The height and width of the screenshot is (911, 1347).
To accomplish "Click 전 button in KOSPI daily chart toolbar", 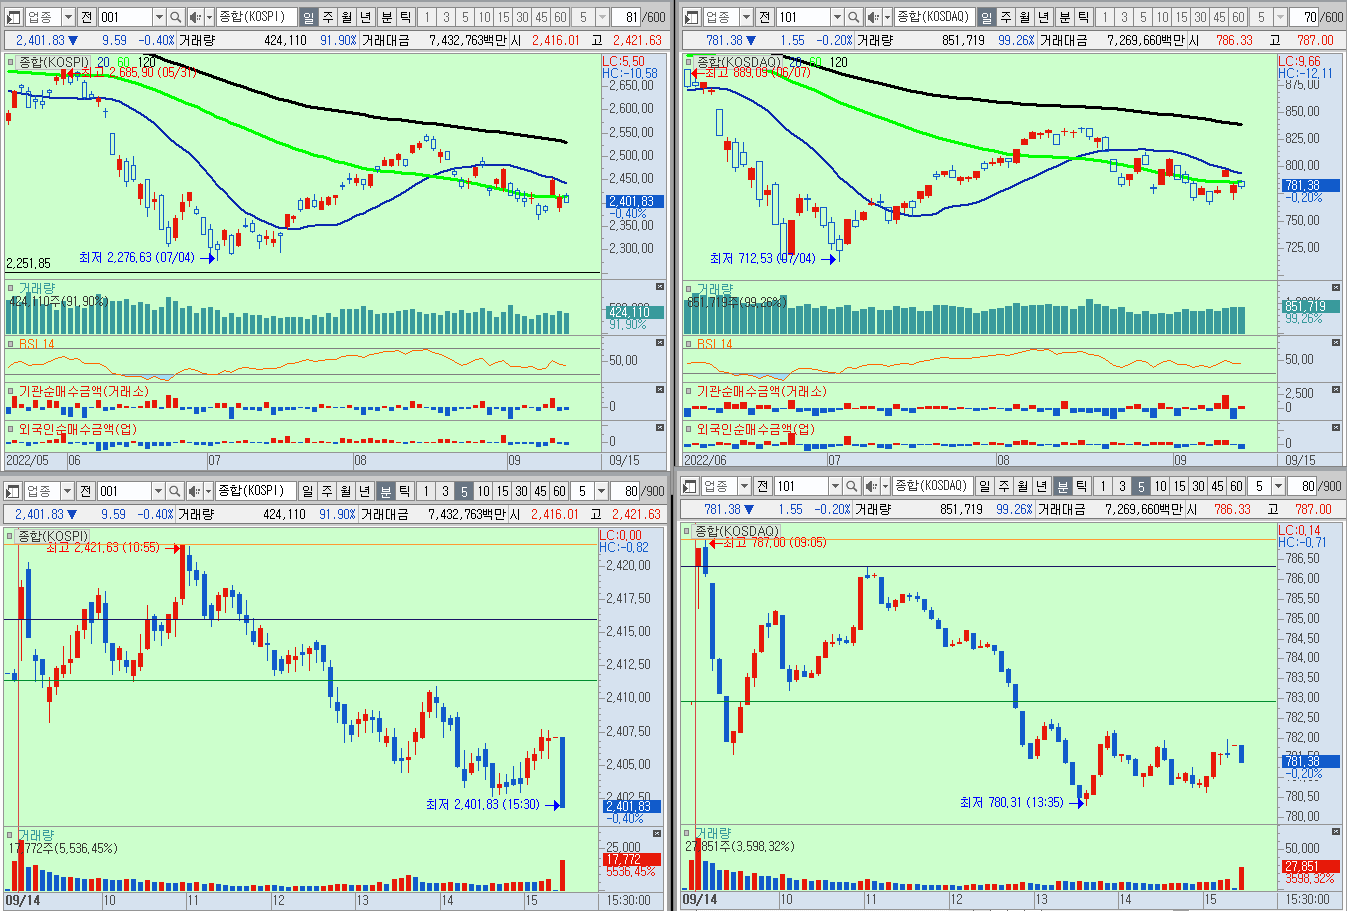I will pos(87,17).
